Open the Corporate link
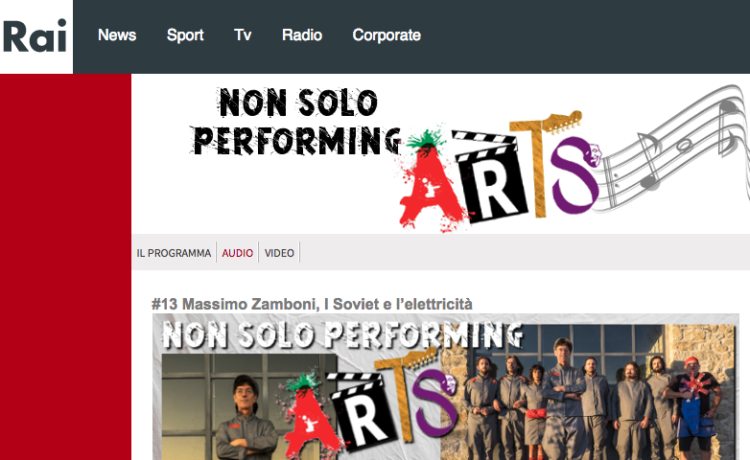750x460 pixels. [x=386, y=35]
